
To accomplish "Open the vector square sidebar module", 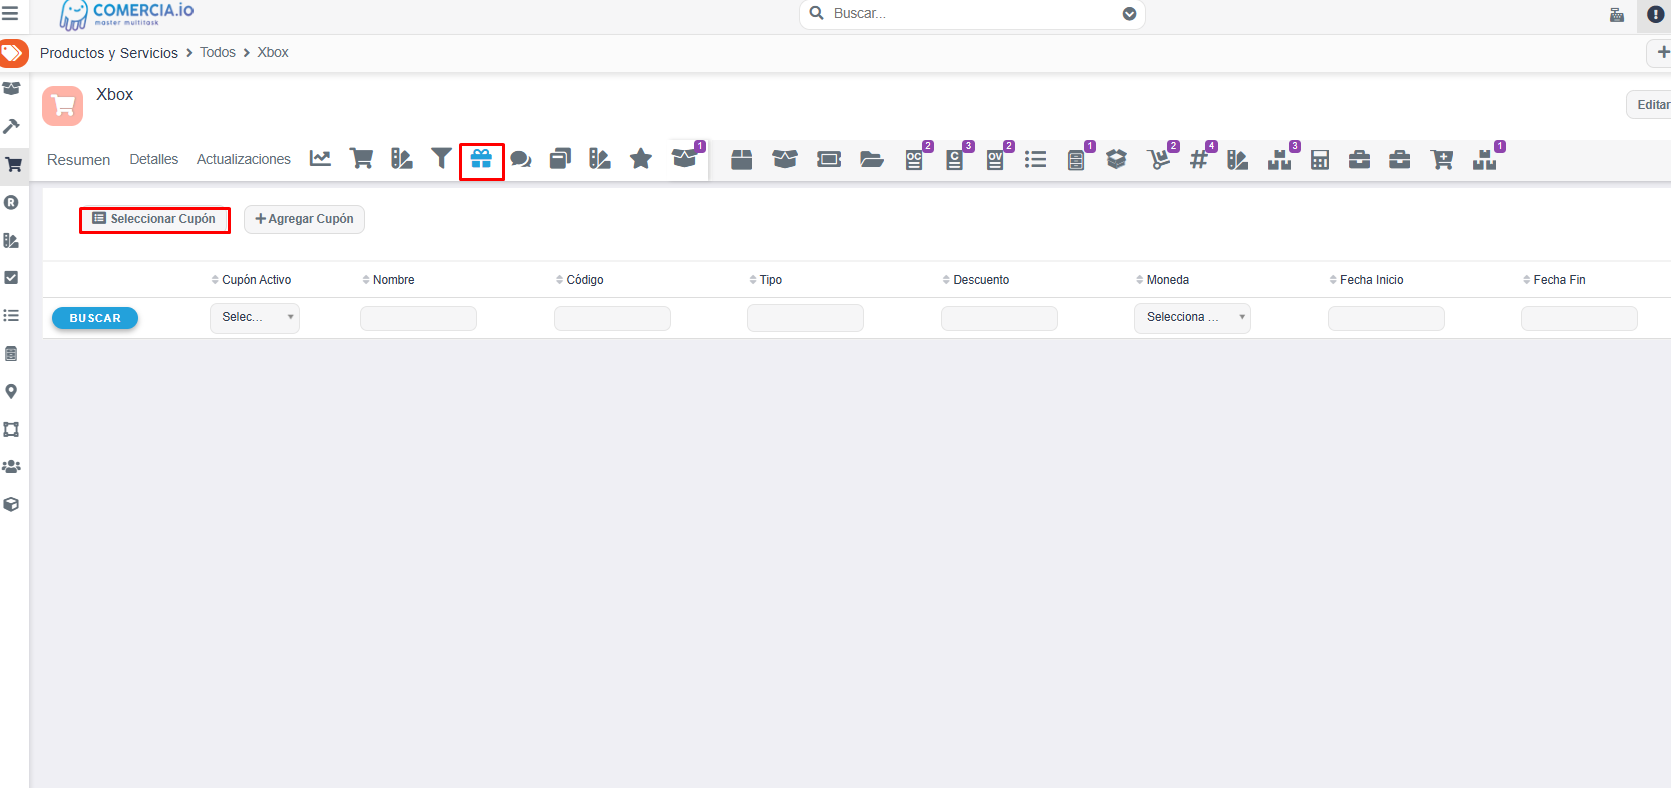I will click(x=11, y=429).
